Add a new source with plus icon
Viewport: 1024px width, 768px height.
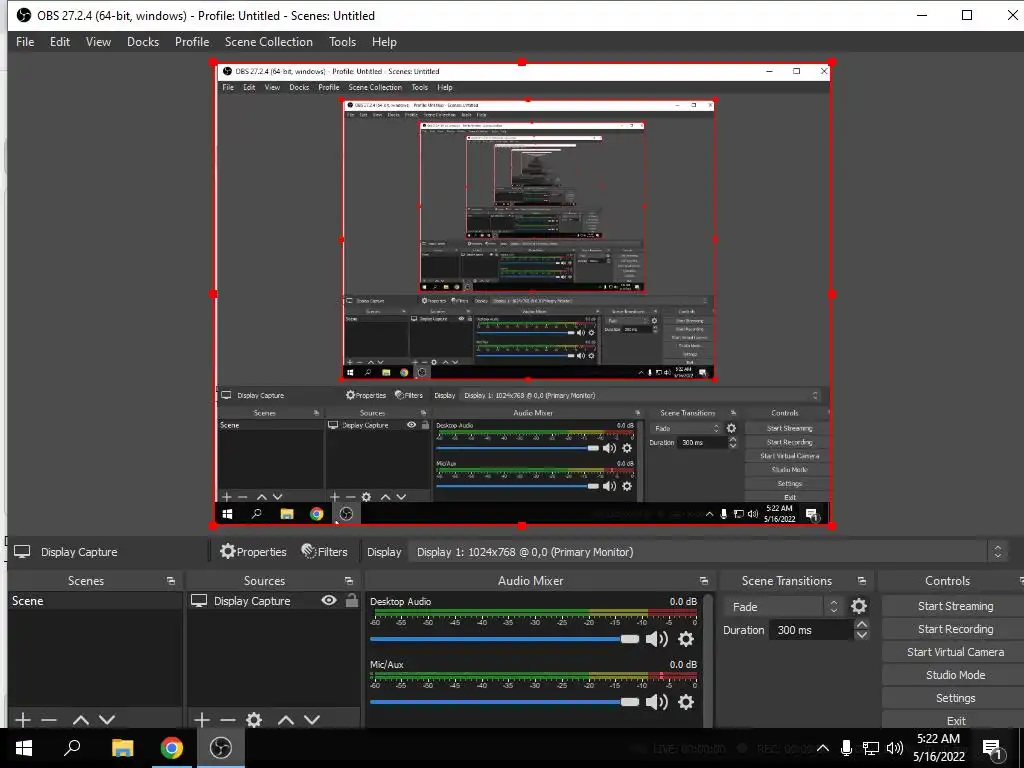click(x=202, y=720)
